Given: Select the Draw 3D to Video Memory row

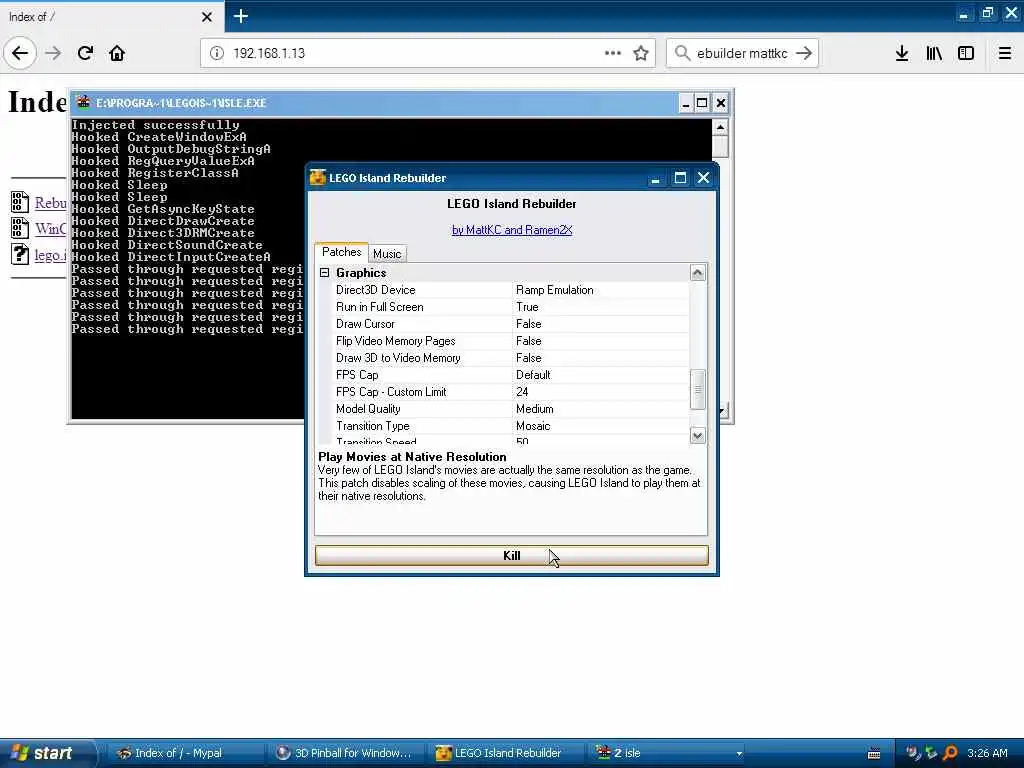Looking at the screenshot, I should (511, 358).
